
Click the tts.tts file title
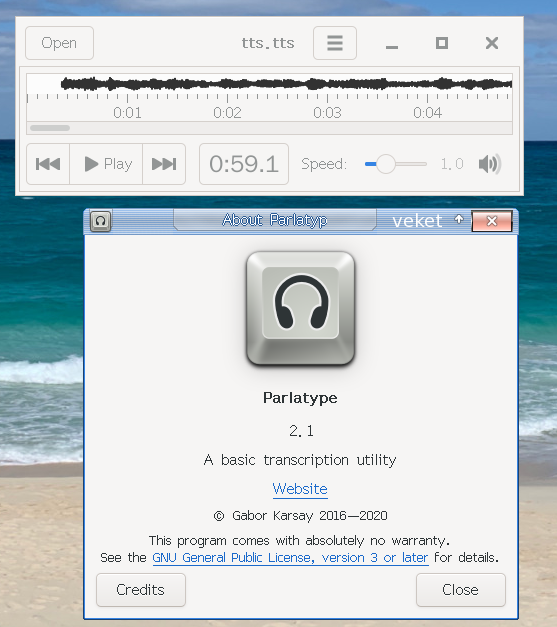click(268, 43)
